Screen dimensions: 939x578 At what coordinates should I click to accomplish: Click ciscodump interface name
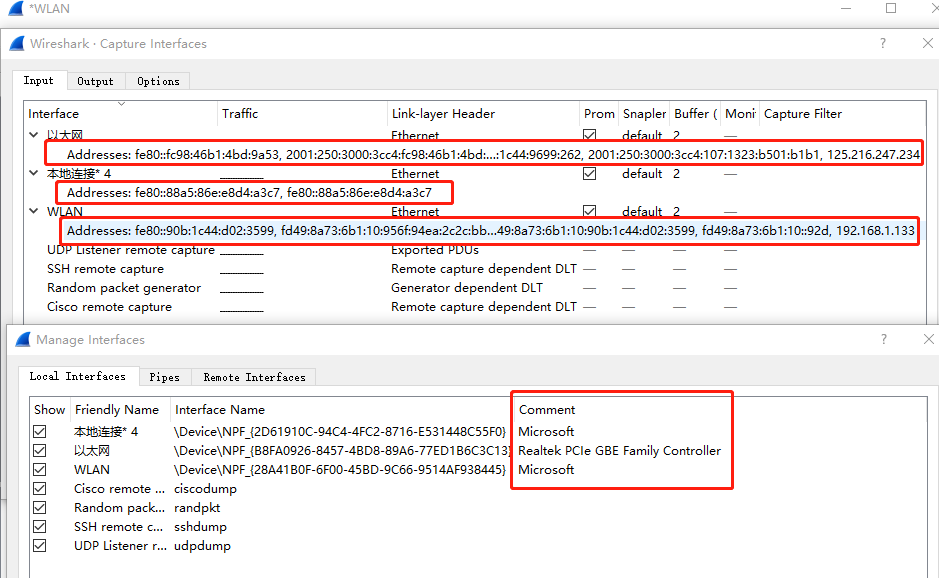coord(205,489)
